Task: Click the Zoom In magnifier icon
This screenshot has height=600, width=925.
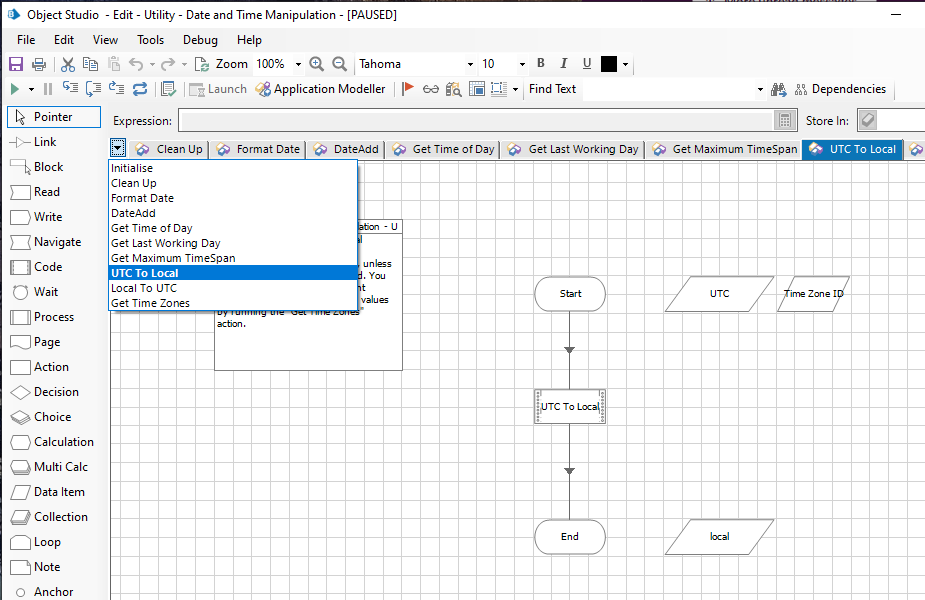Action: click(317, 64)
